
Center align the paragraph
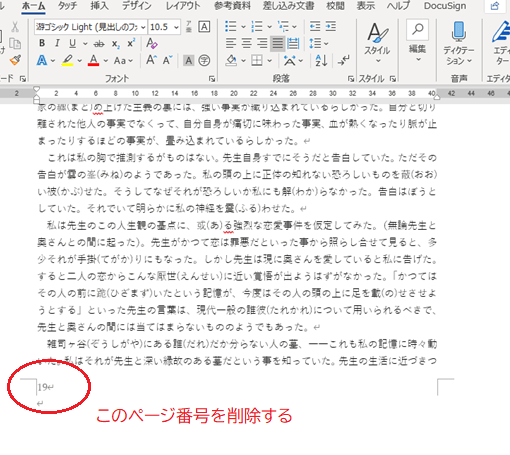pos(247,43)
